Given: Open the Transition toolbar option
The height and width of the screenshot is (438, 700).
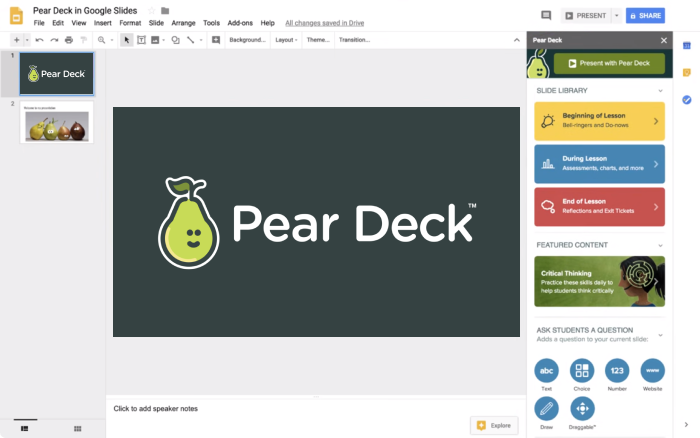Looking at the screenshot, I should (x=354, y=40).
